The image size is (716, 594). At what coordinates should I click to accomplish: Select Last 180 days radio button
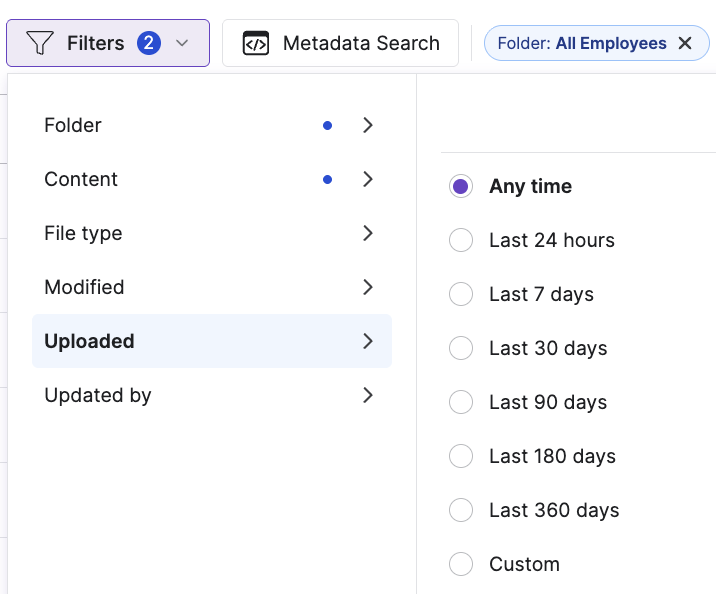[x=461, y=457]
